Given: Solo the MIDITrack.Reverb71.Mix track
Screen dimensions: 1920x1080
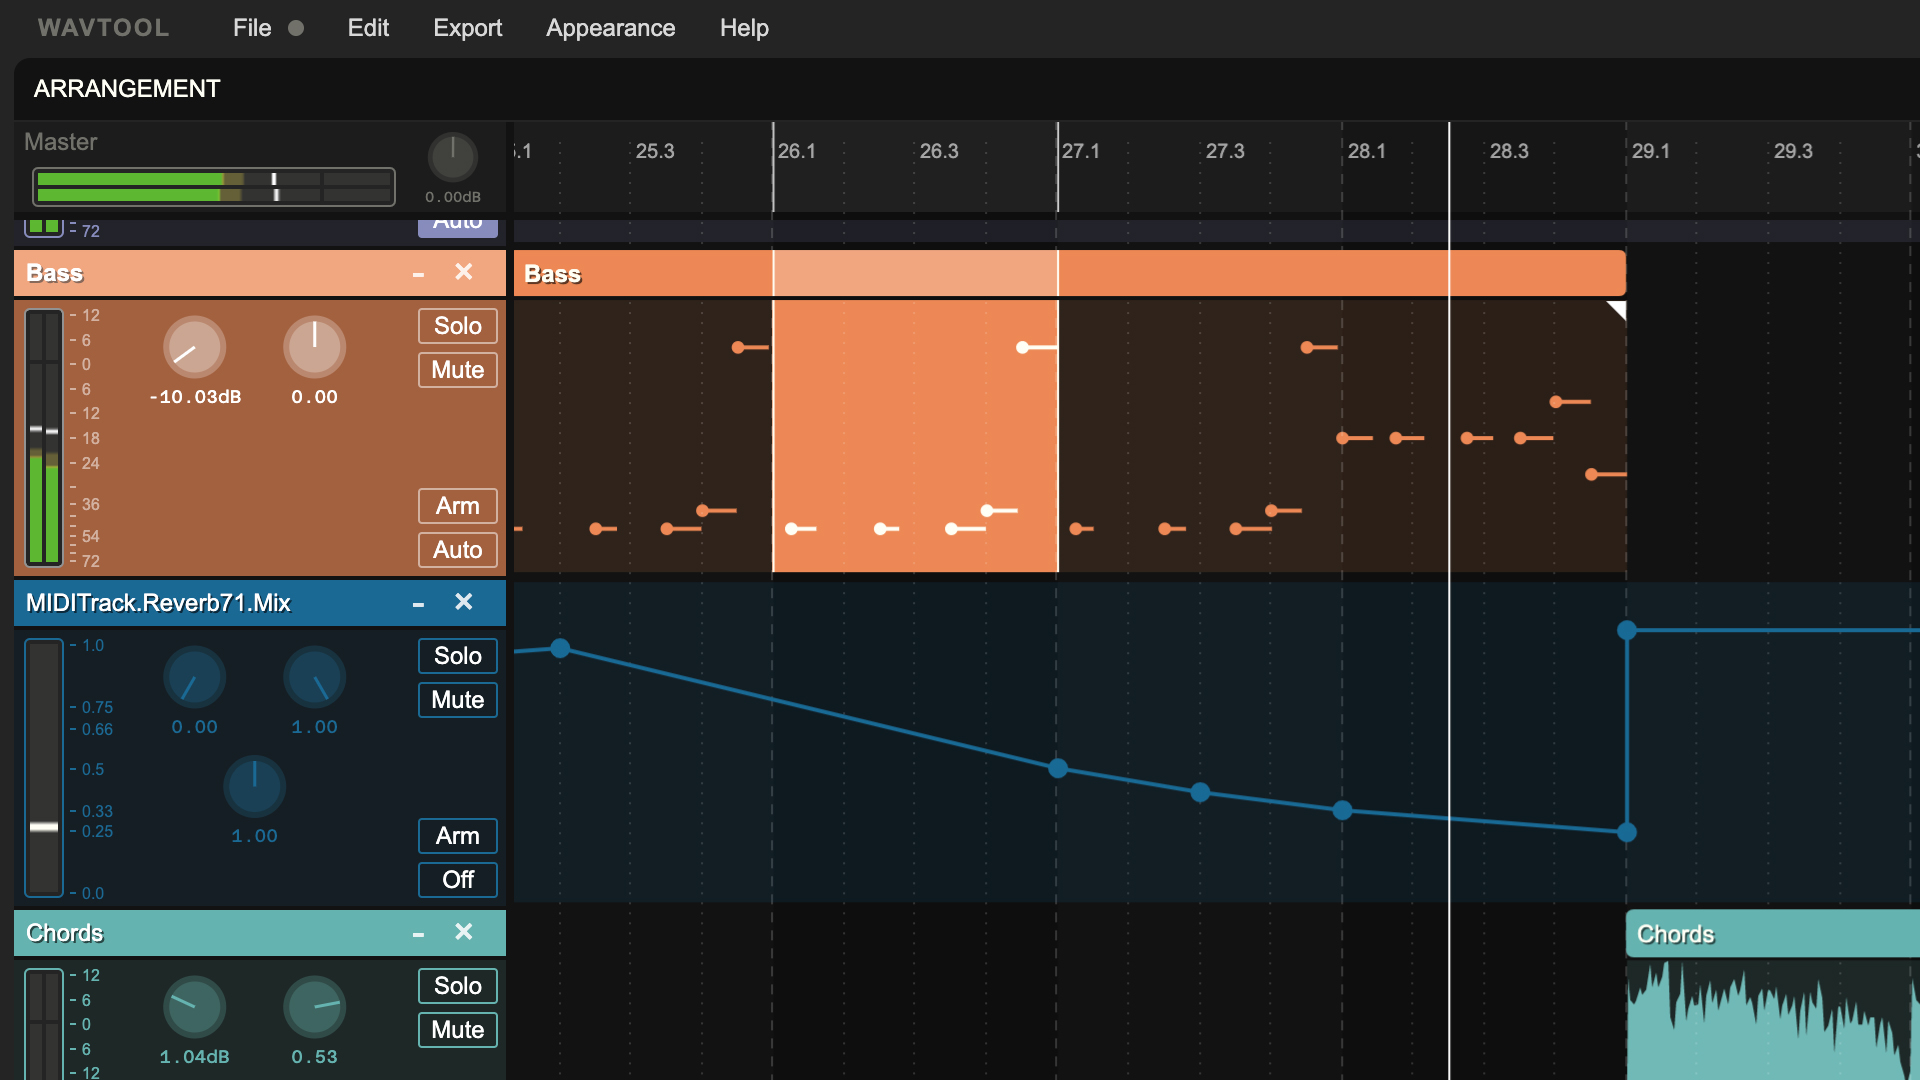Looking at the screenshot, I should tap(458, 655).
